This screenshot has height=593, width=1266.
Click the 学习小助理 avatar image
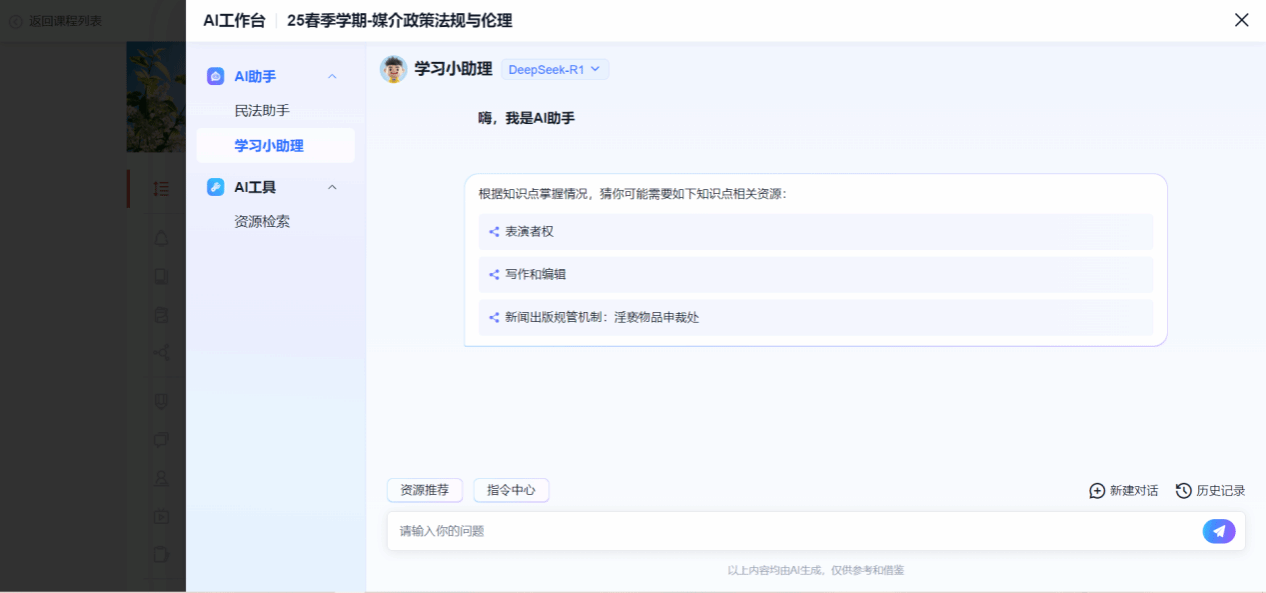pos(393,69)
